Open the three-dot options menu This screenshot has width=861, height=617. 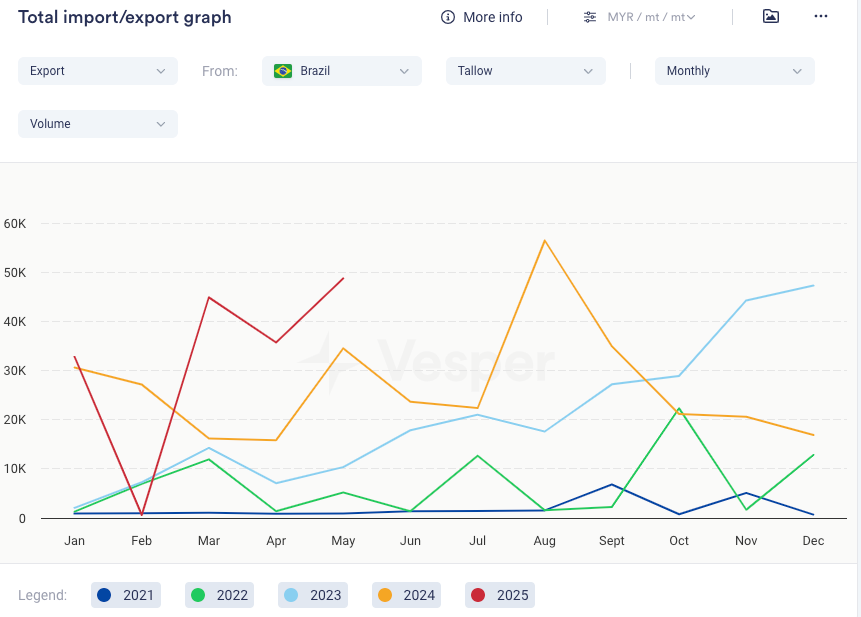[x=821, y=16]
